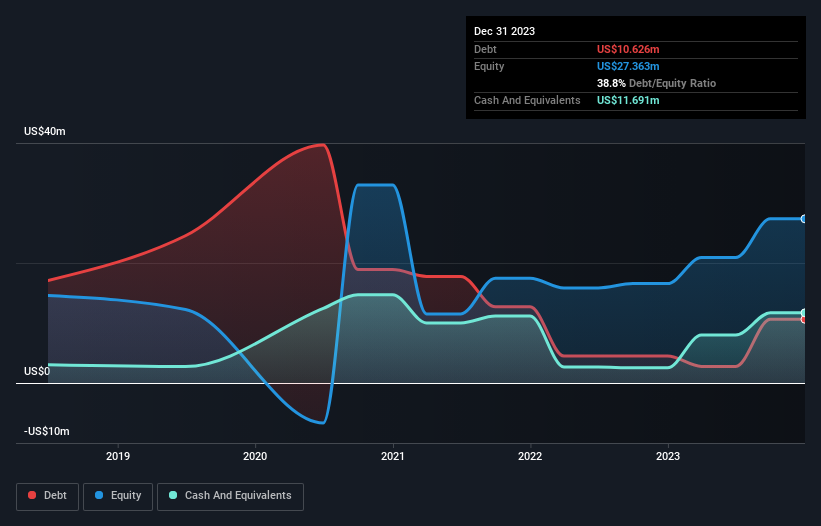Click the US$11.691m cash value
Screen dimensions: 821x526
point(628,100)
